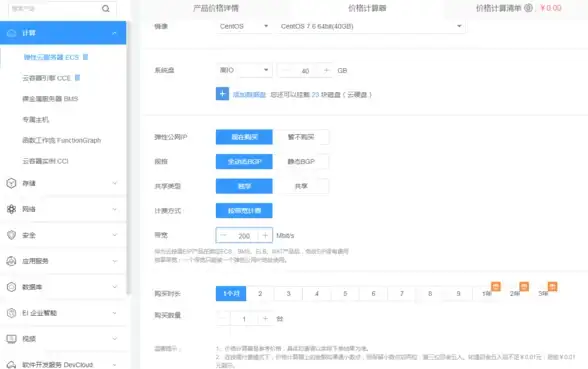This screenshot has height=369, width=588.
Task: Open CentOS 7.6 64bit(40GB) version dropdown
Action: click(371, 26)
